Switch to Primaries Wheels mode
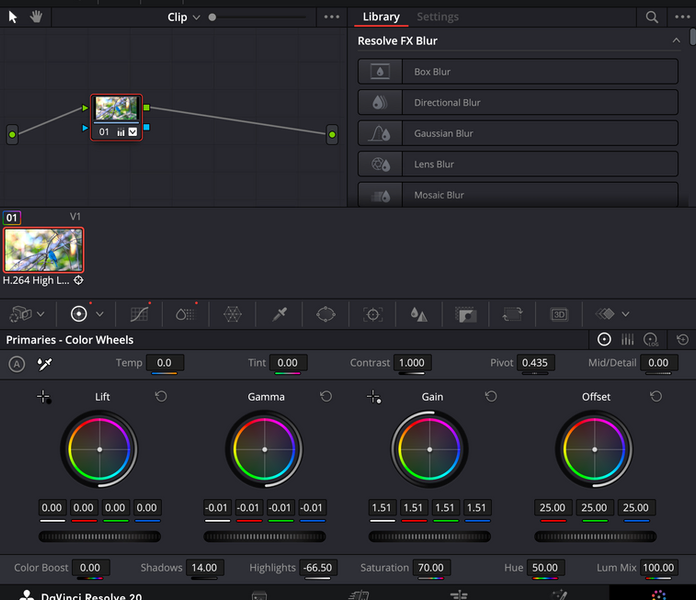This screenshot has height=600, width=696. click(x=604, y=339)
